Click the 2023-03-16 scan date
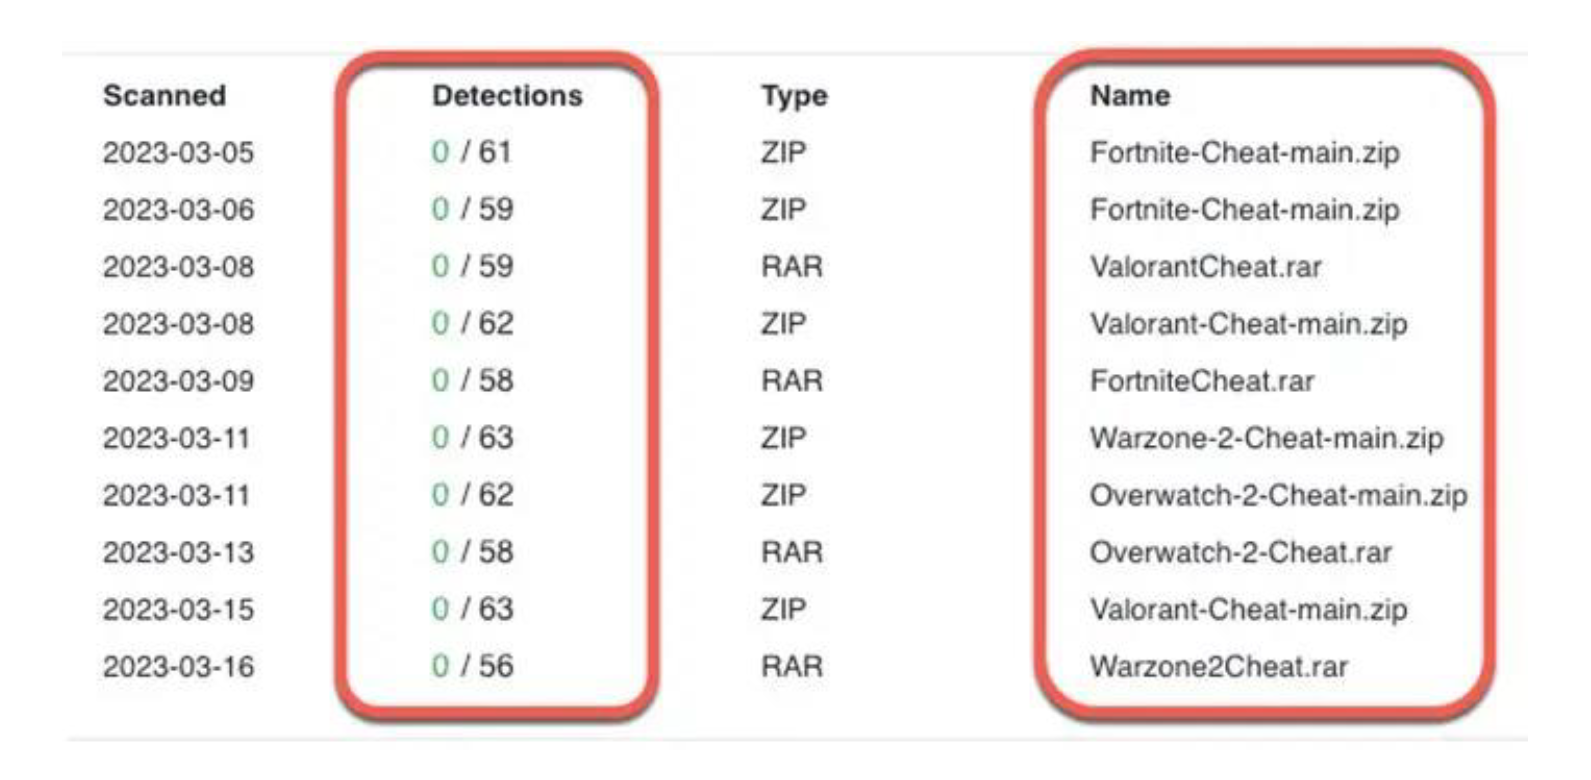Image resolution: width=1591 pixels, height=780 pixels. point(178,666)
